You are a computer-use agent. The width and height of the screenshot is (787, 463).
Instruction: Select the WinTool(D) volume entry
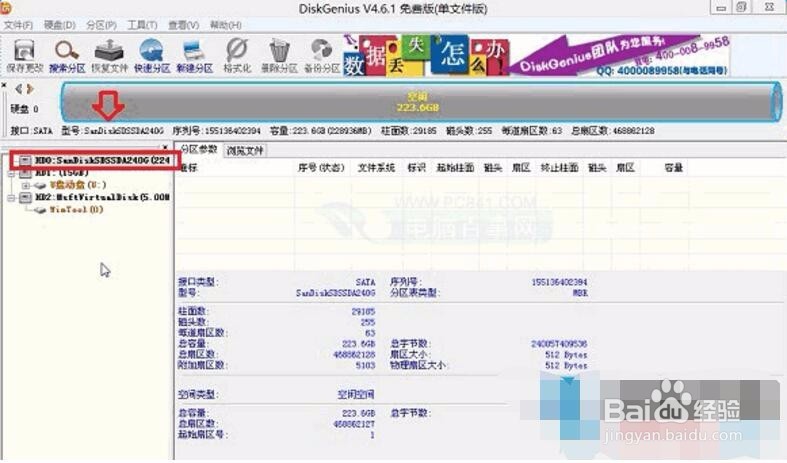(76, 210)
